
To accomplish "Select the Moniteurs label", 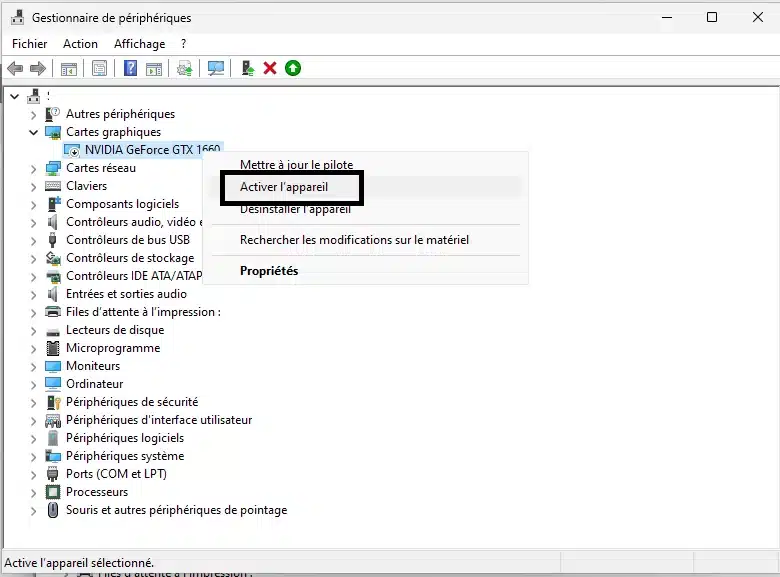I will [93, 366].
